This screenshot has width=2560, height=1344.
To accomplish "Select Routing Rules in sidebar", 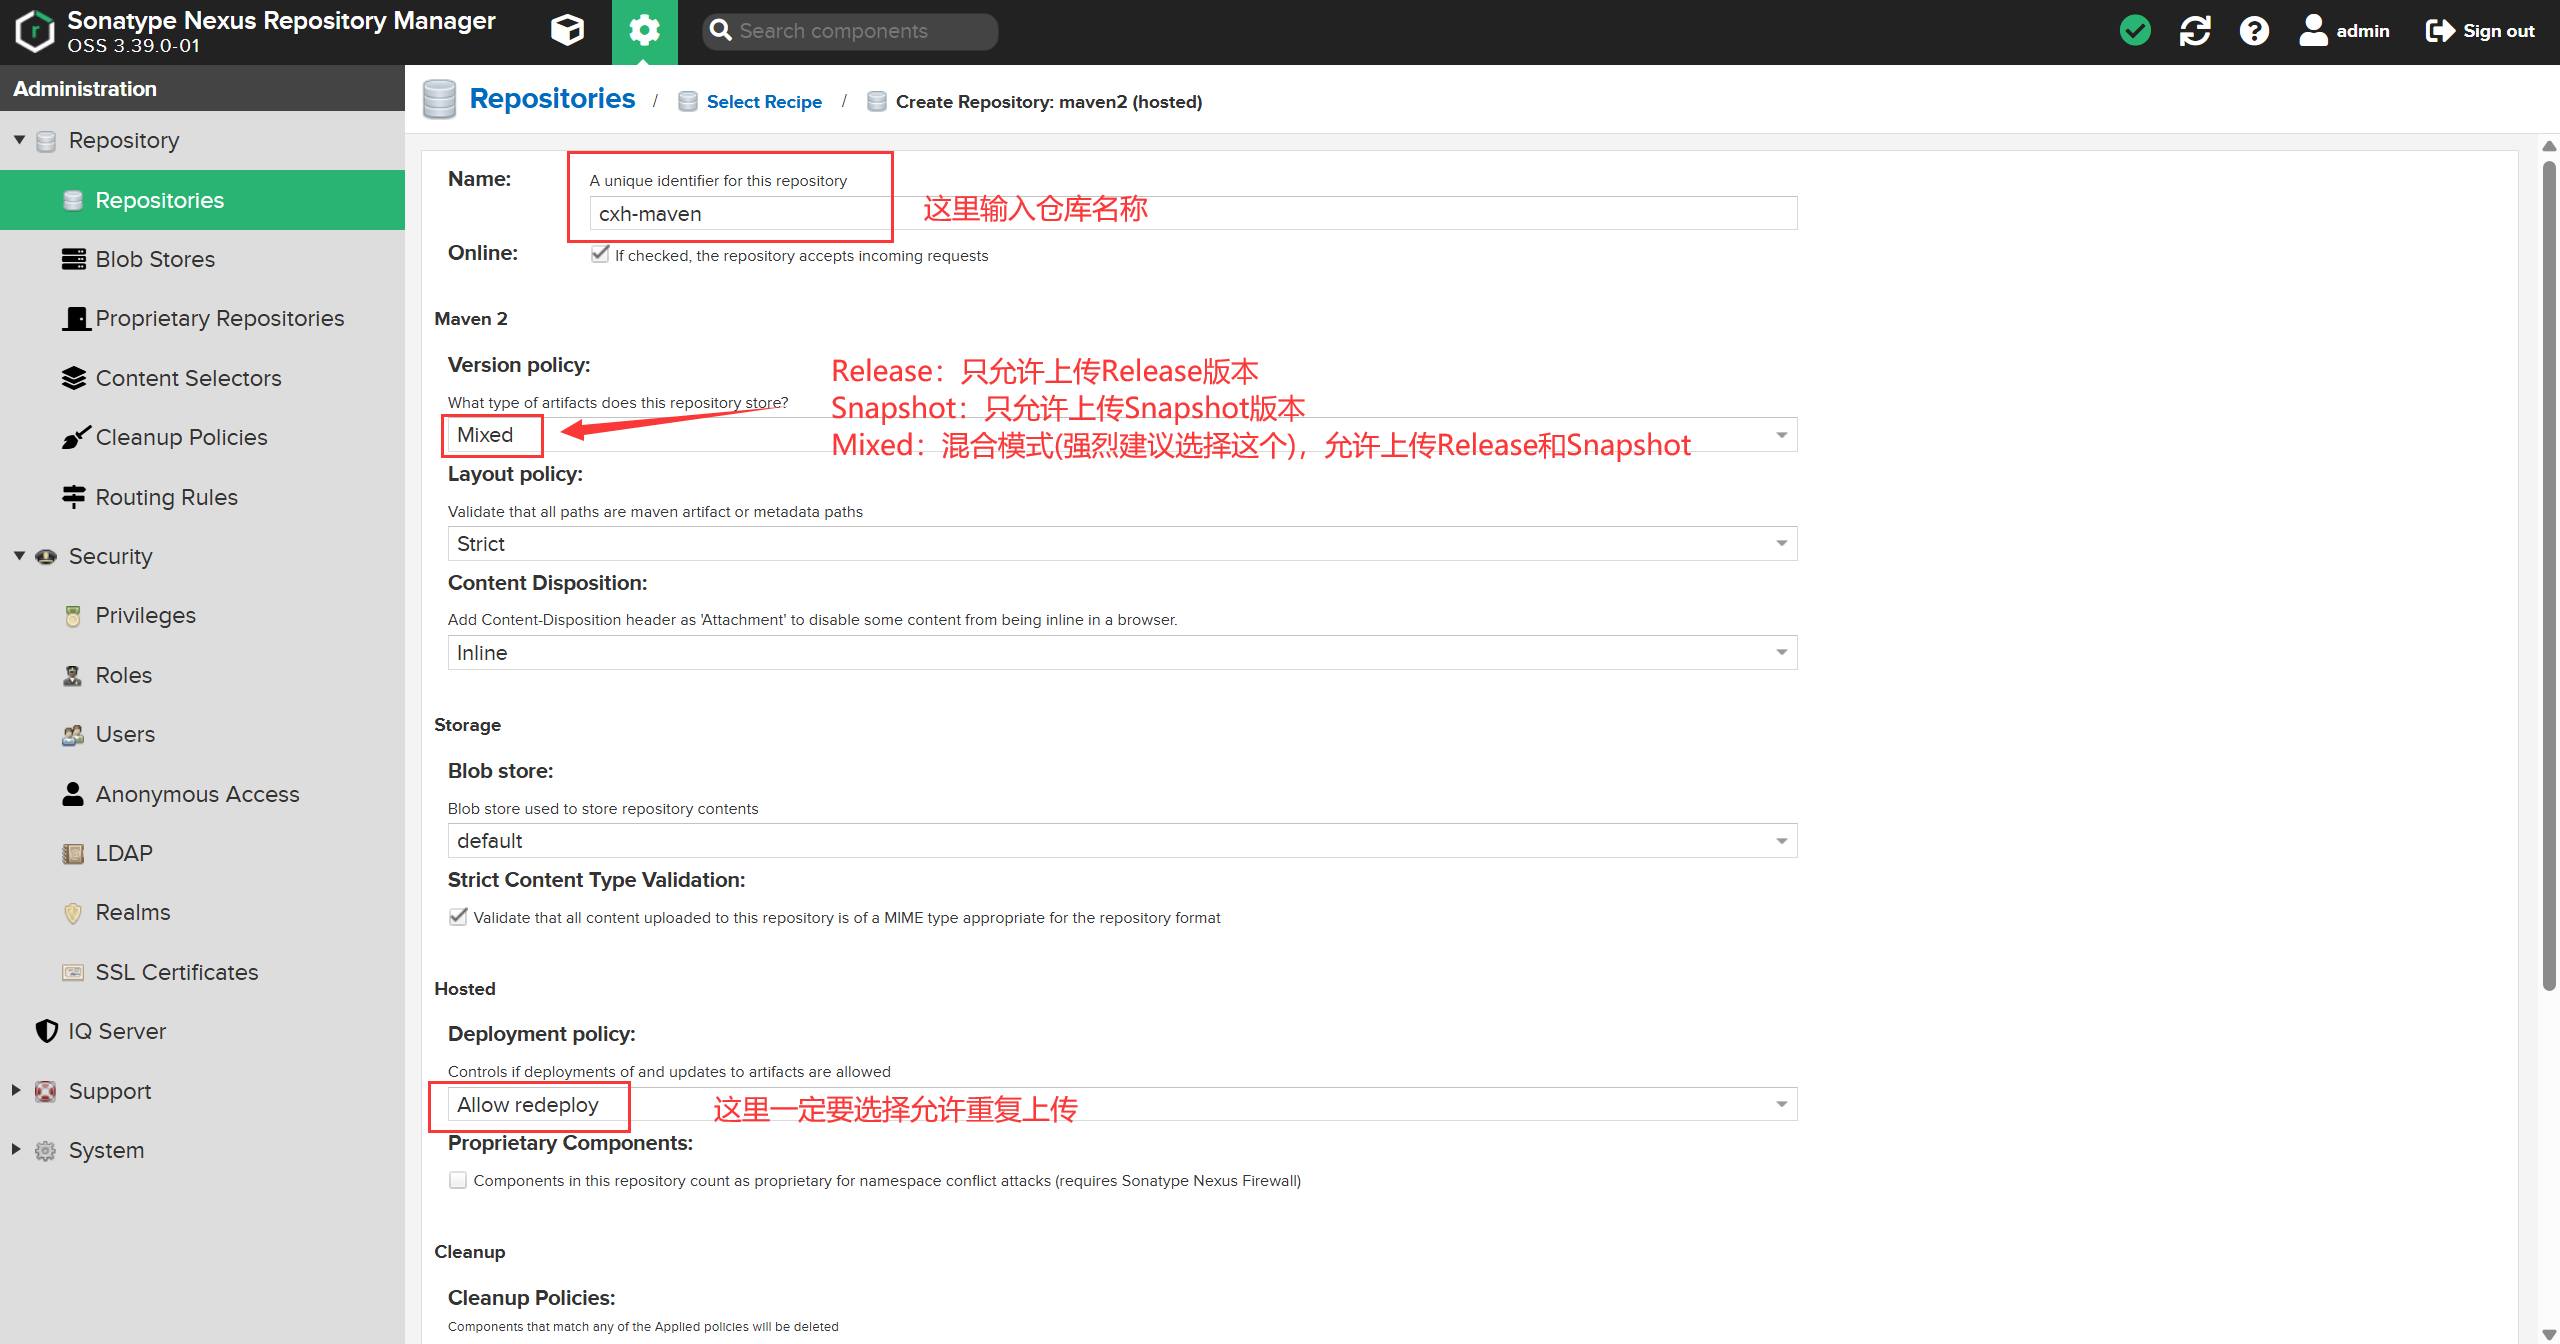I will pos(166,497).
